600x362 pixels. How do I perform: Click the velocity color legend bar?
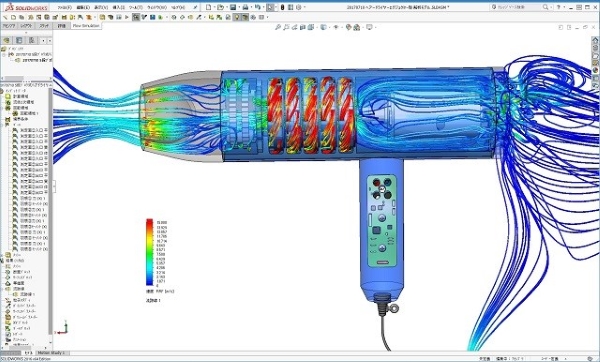tap(149, 252)
